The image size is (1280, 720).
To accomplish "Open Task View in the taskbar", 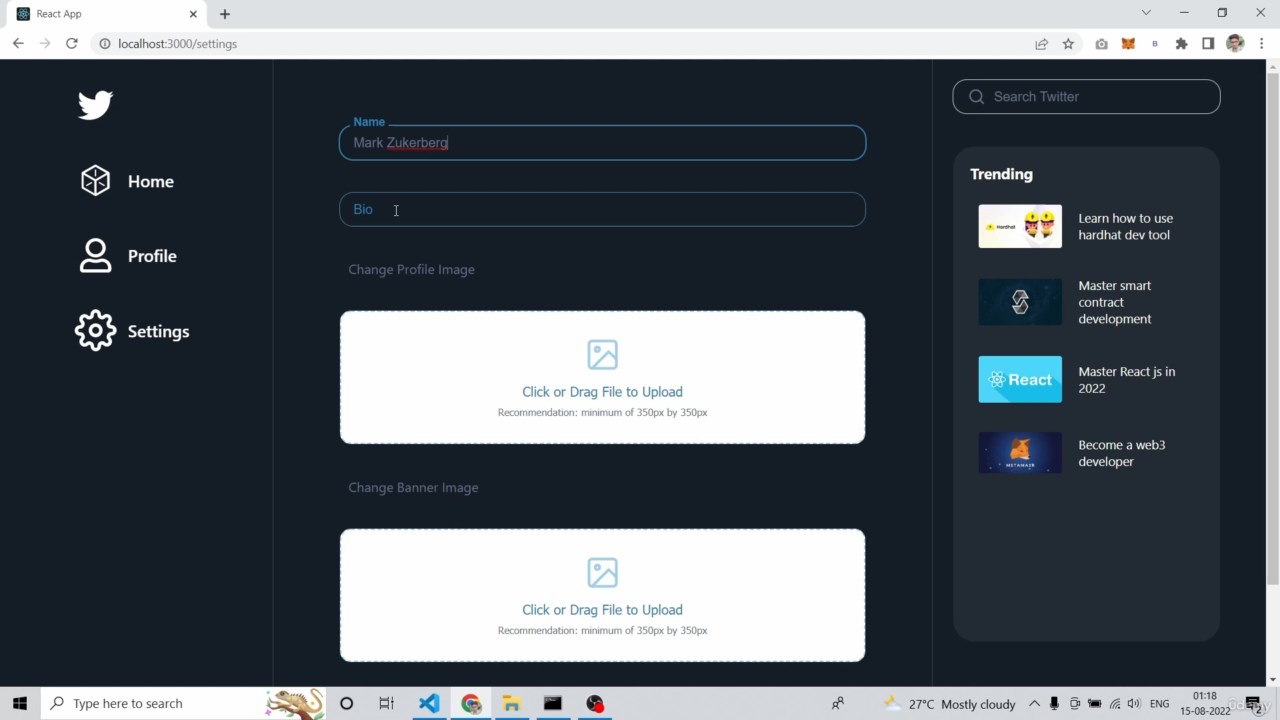I will [x=386, y=704].
